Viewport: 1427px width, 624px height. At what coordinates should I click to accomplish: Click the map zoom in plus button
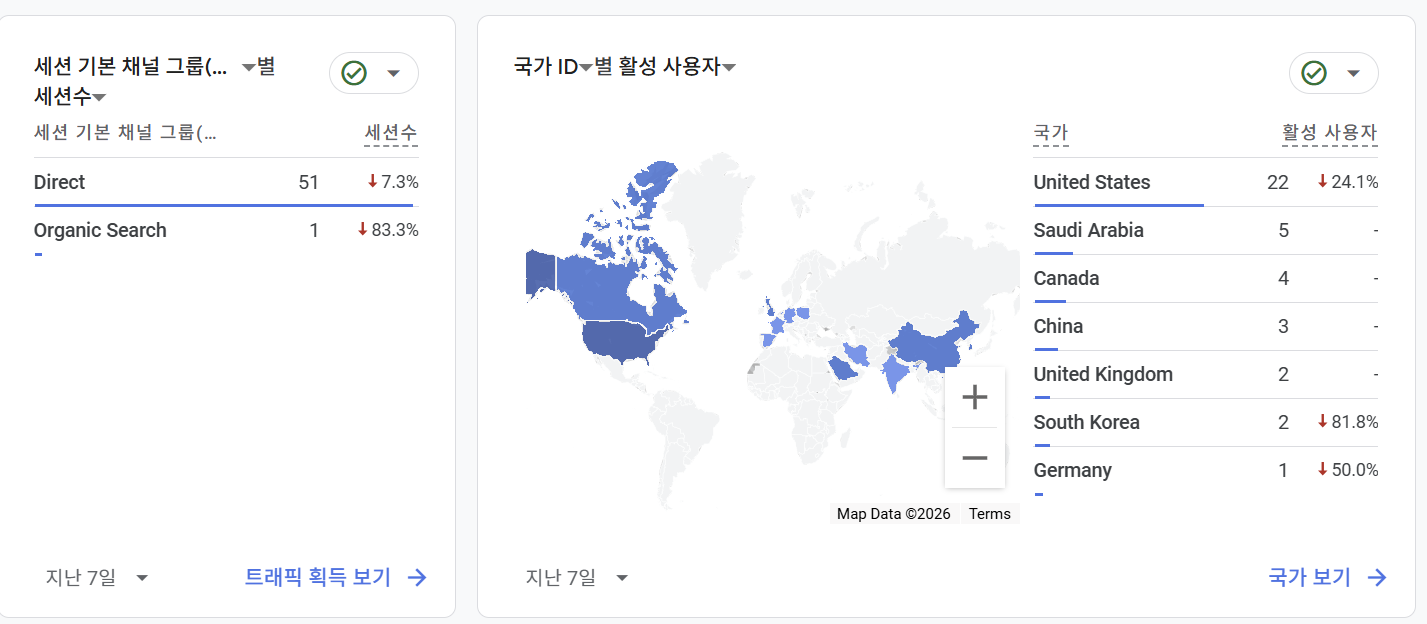pos(974,398)
